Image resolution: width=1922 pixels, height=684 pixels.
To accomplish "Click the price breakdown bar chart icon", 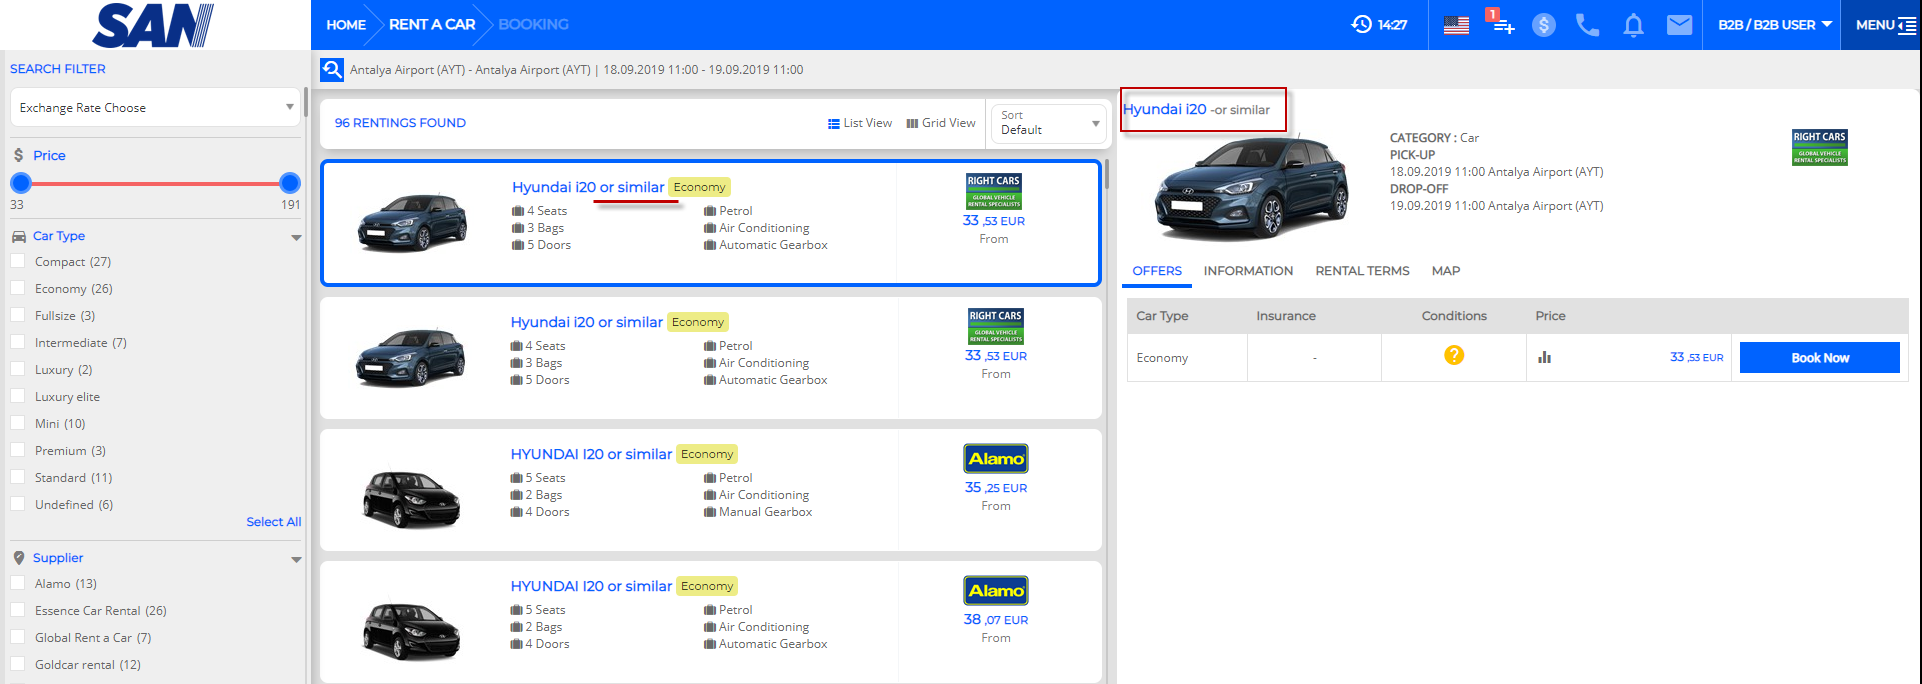I will point(1545,357).
